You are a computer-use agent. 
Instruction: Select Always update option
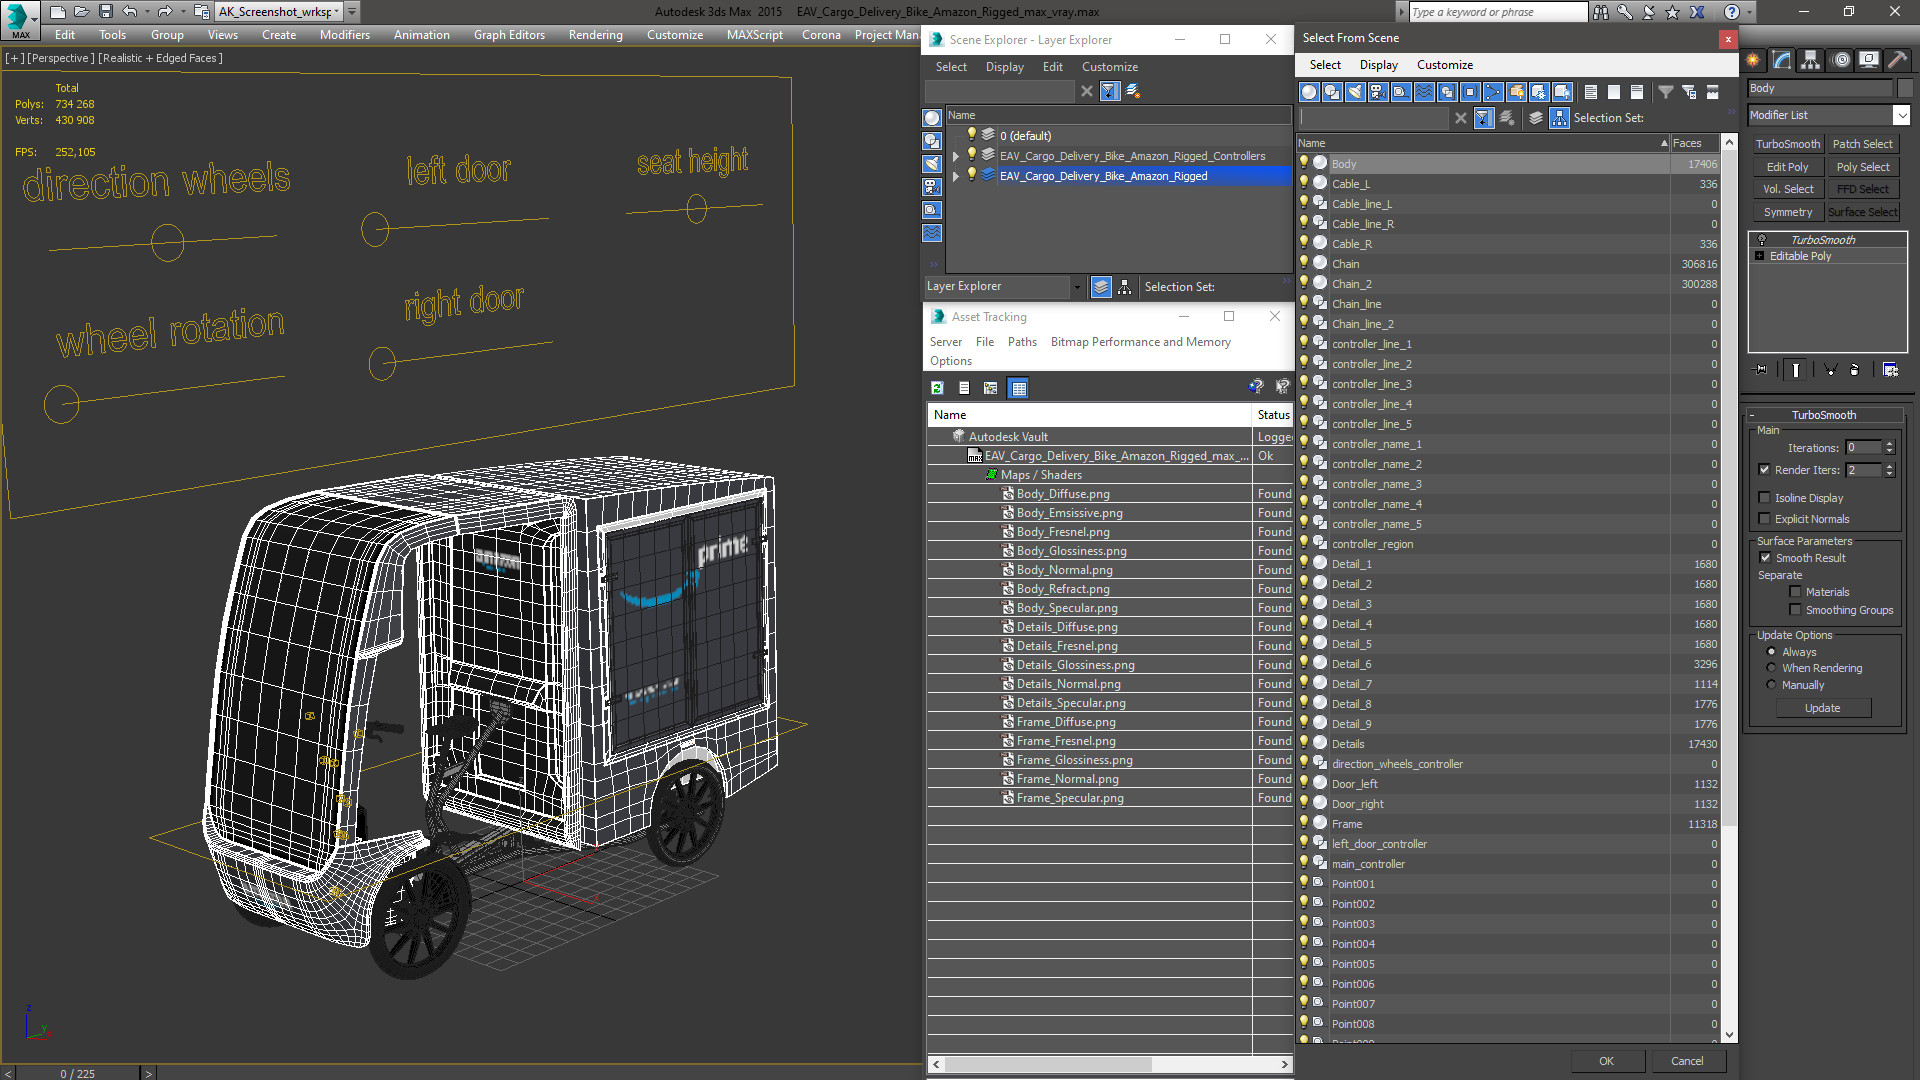(1771, 652)
